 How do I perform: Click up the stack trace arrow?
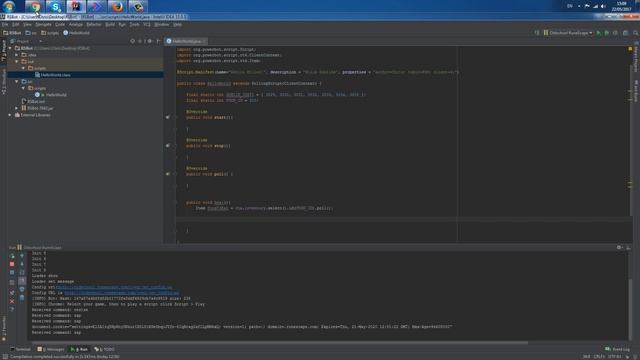(x=22, y=256)
